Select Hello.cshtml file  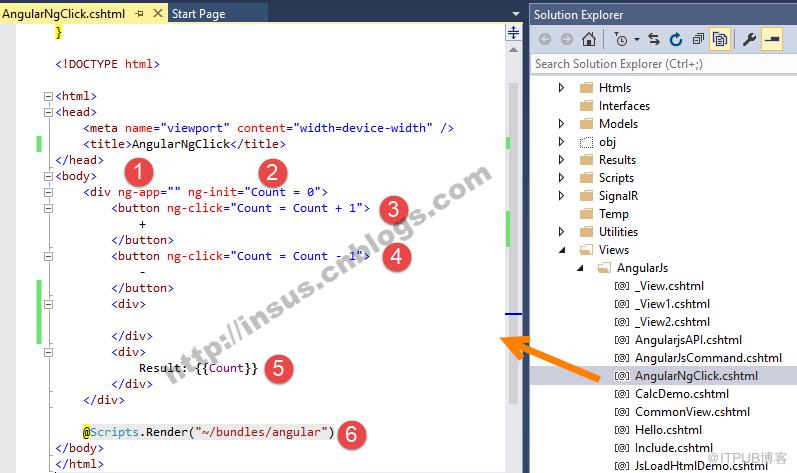(668, 430)
